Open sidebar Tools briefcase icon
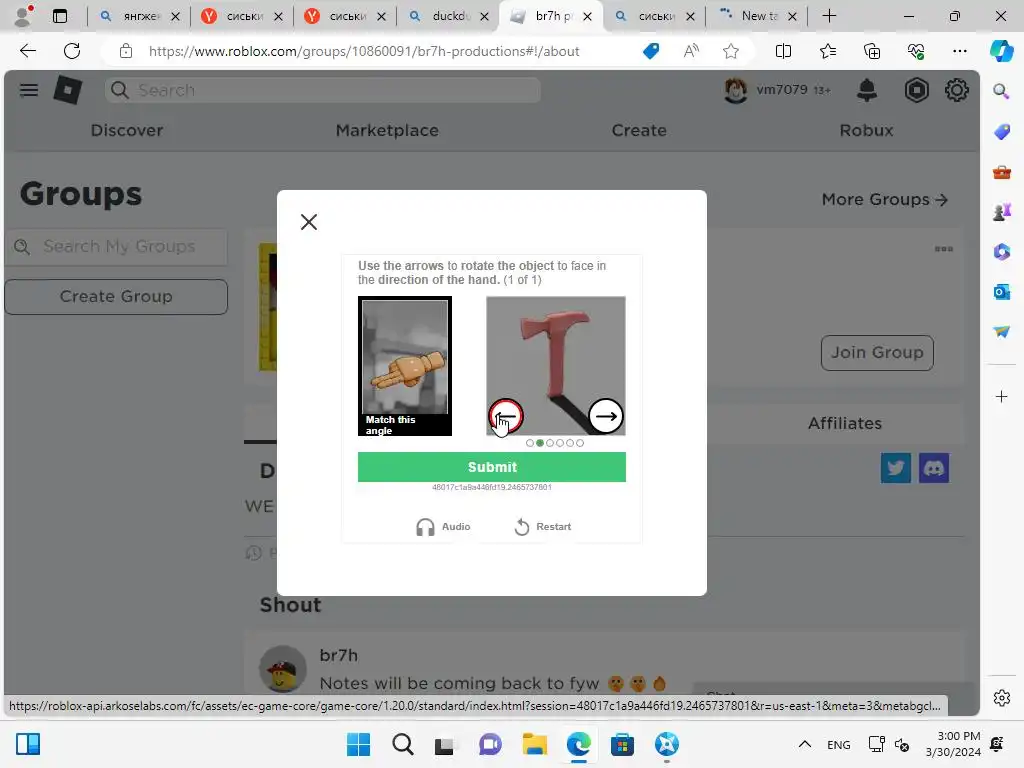 [1001, 172]
